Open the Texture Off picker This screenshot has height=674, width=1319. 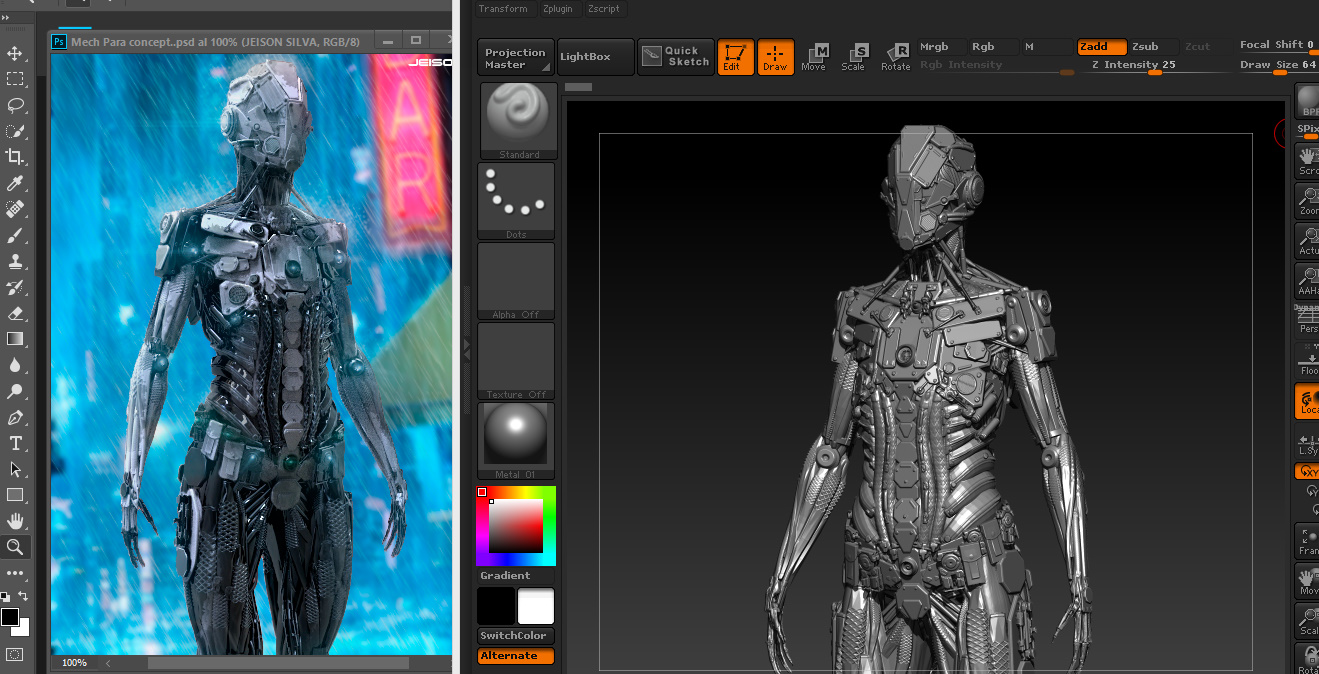point(518,361)
